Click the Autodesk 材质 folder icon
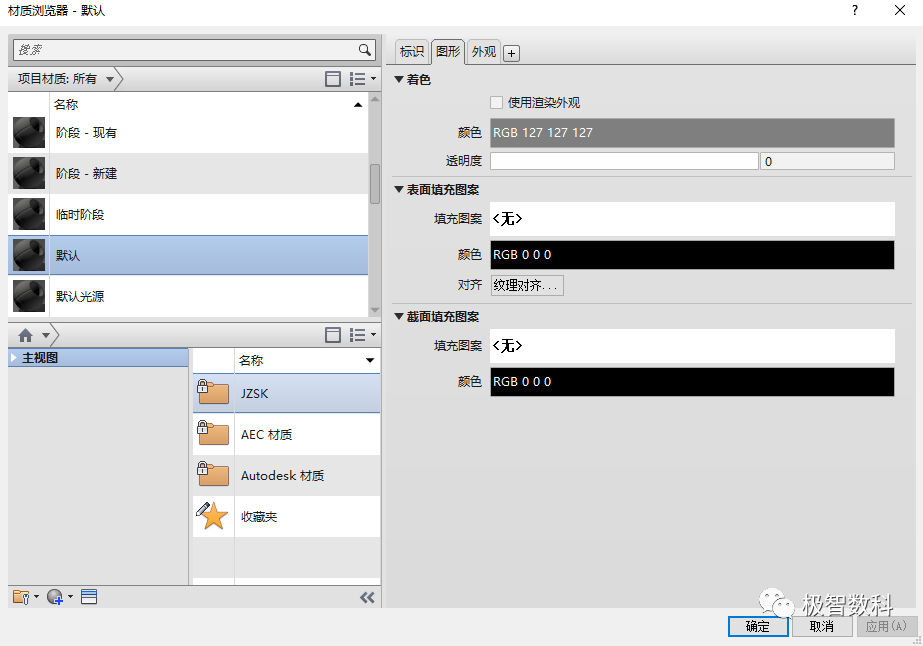923x646 pixels. (x=213, y=475)
